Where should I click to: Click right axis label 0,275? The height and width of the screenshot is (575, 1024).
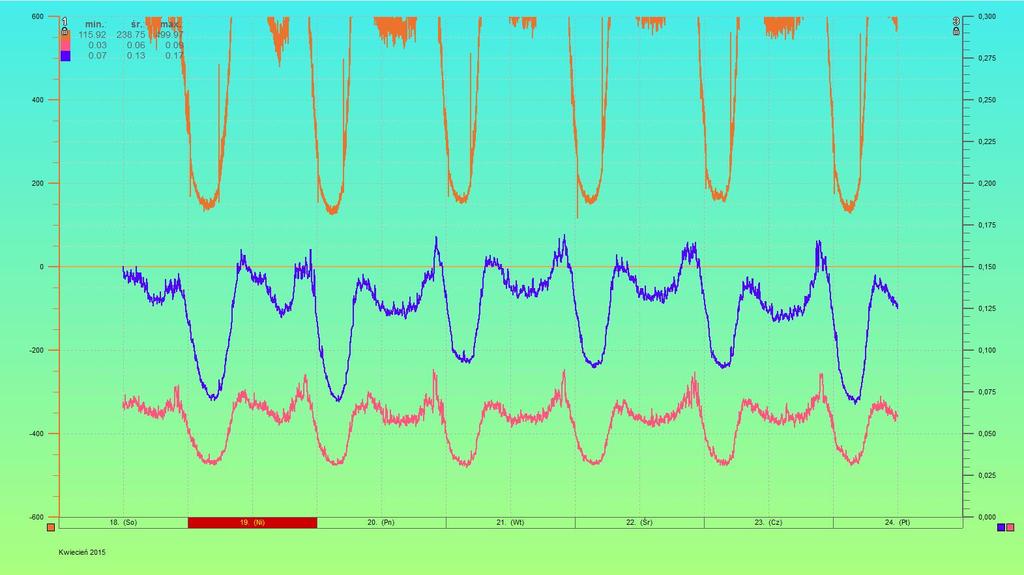(987, 59)
